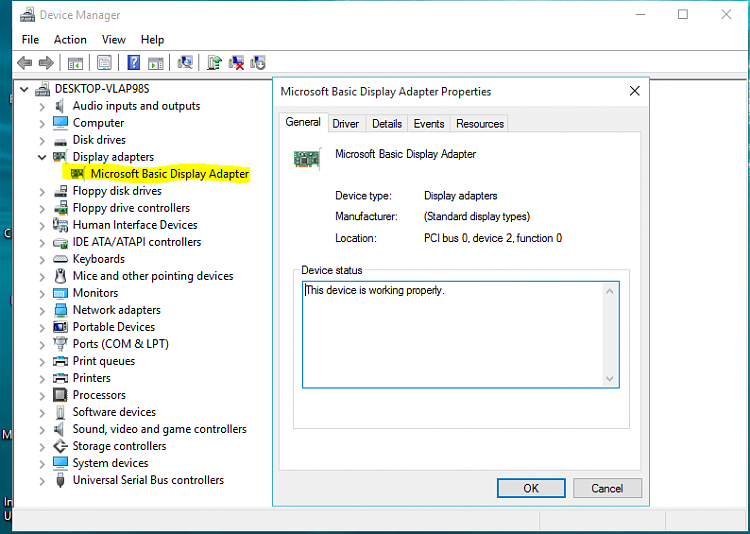Select the Print queues tree label
Image resolution: width=750 pixels, height=534 pixels.
[x=104, y=361]
